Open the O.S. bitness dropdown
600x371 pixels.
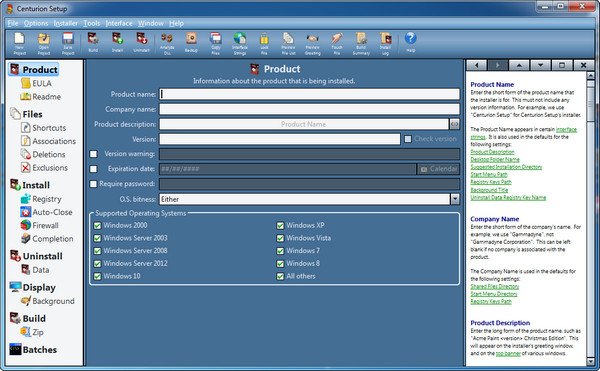pyautogui.click(x=455, y=199)
